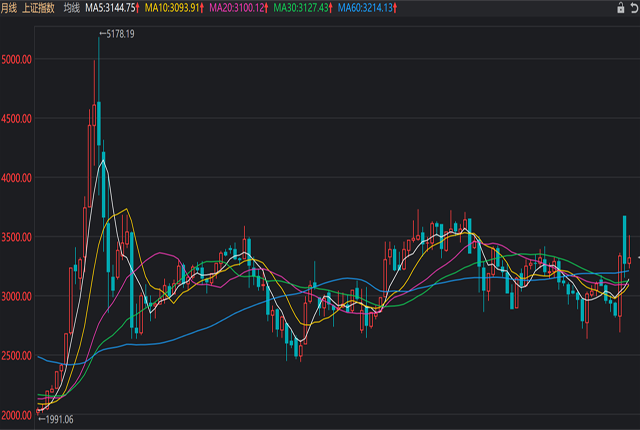640x430 pixels.
Task: Click the 4000.00 price axis label
Action: [16, 178]
